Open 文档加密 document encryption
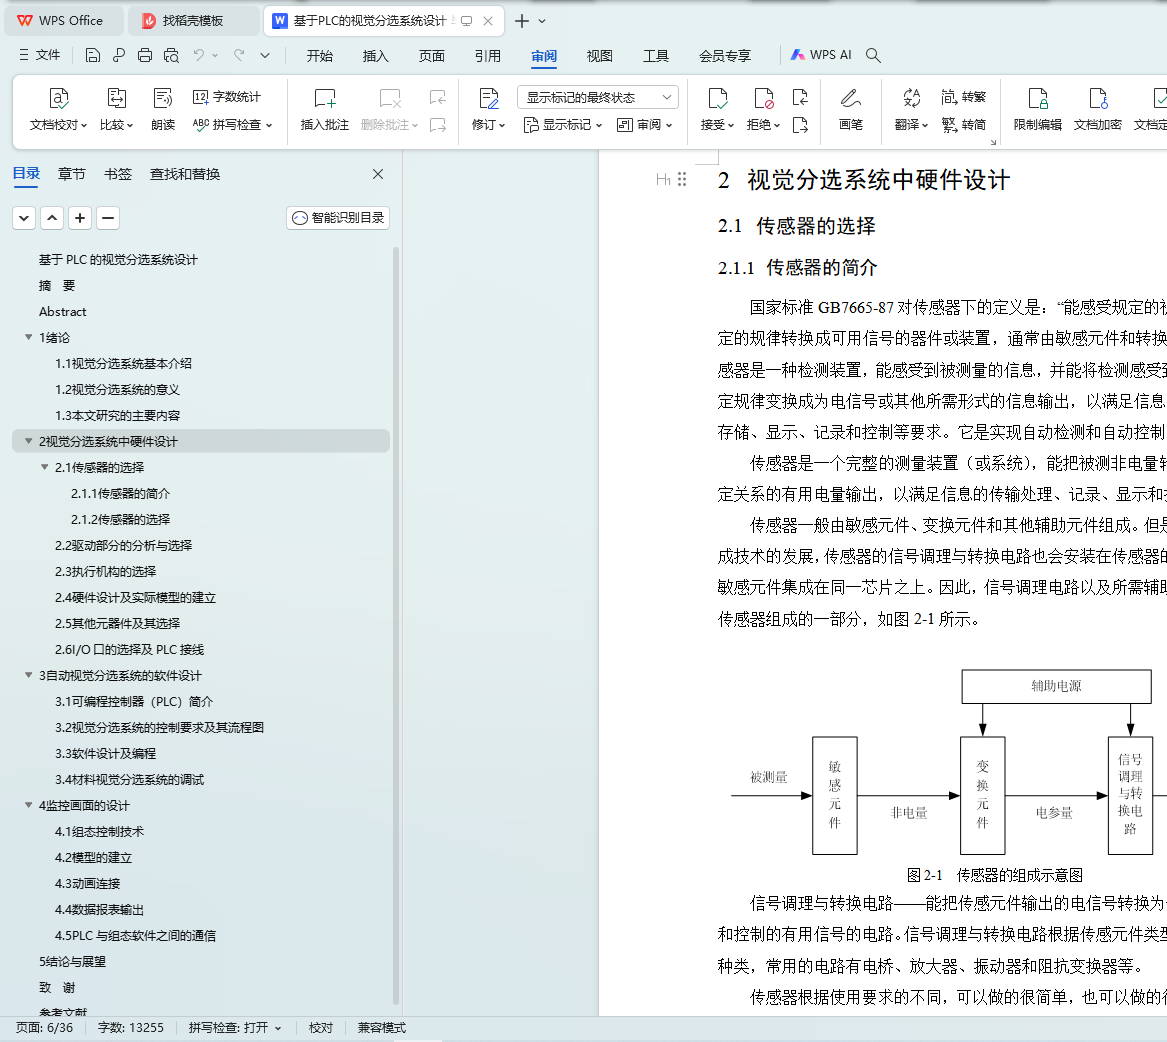Screen dimensions: 1167x1042 pyautogui.click(x=1098, y=109)
